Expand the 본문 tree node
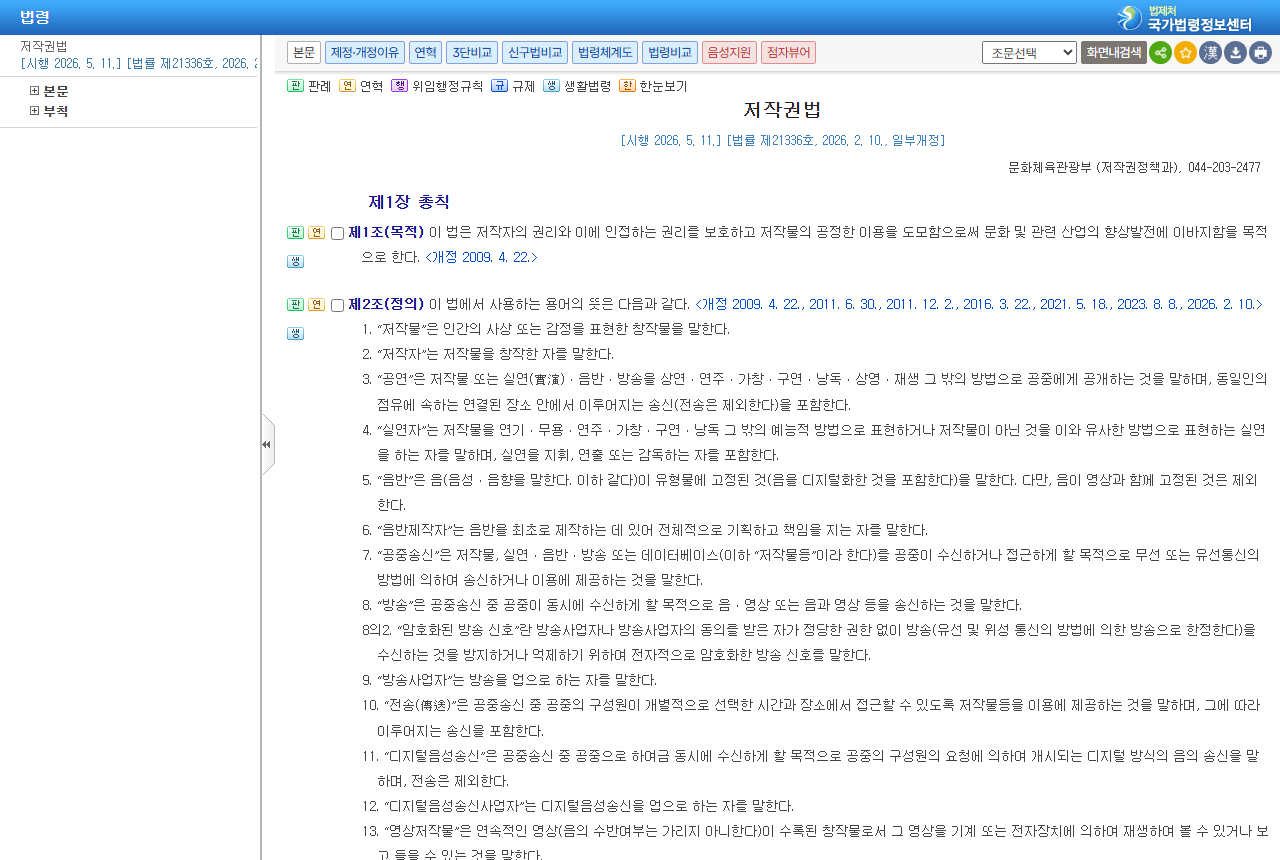The width and height of the screenshot is (1280, 860). click(35, 91)
